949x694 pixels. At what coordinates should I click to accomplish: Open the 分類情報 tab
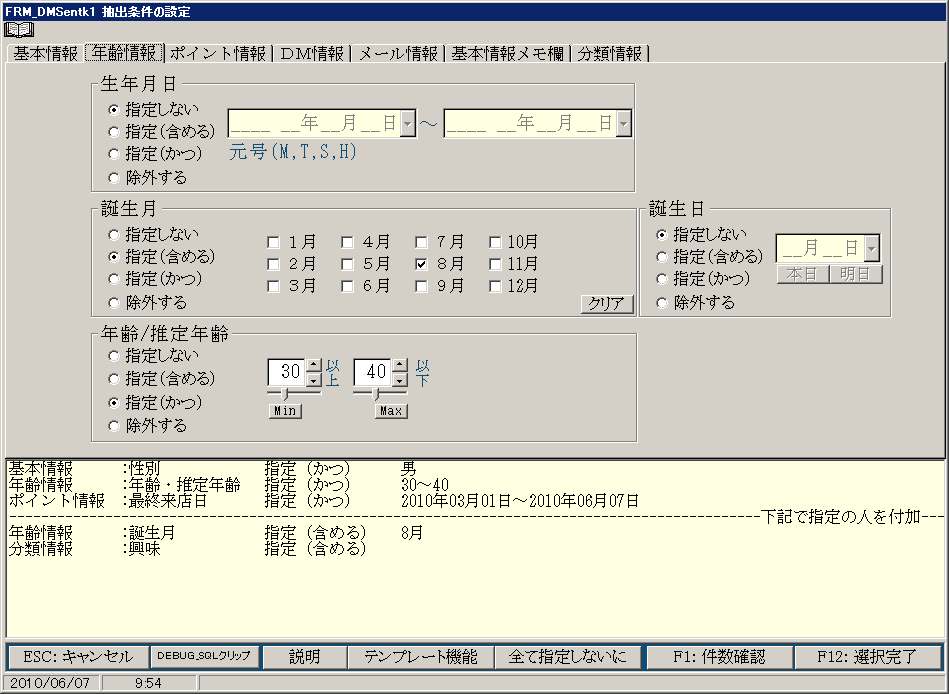[609, 54]
